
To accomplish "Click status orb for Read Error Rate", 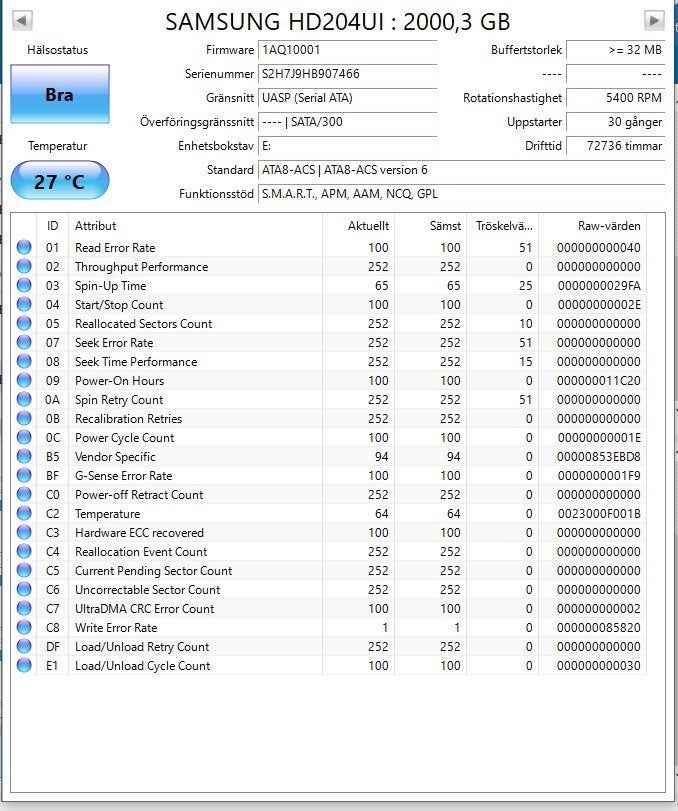I will tap(24, 248).
